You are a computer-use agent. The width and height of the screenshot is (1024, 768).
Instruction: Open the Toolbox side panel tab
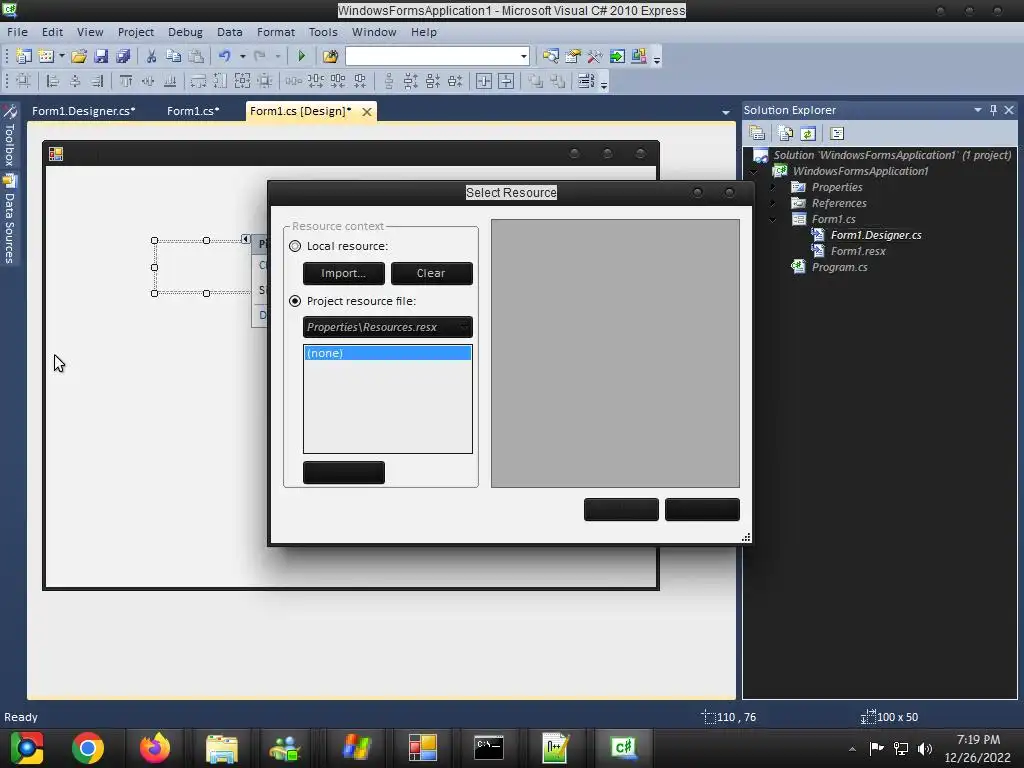point(9,136)
